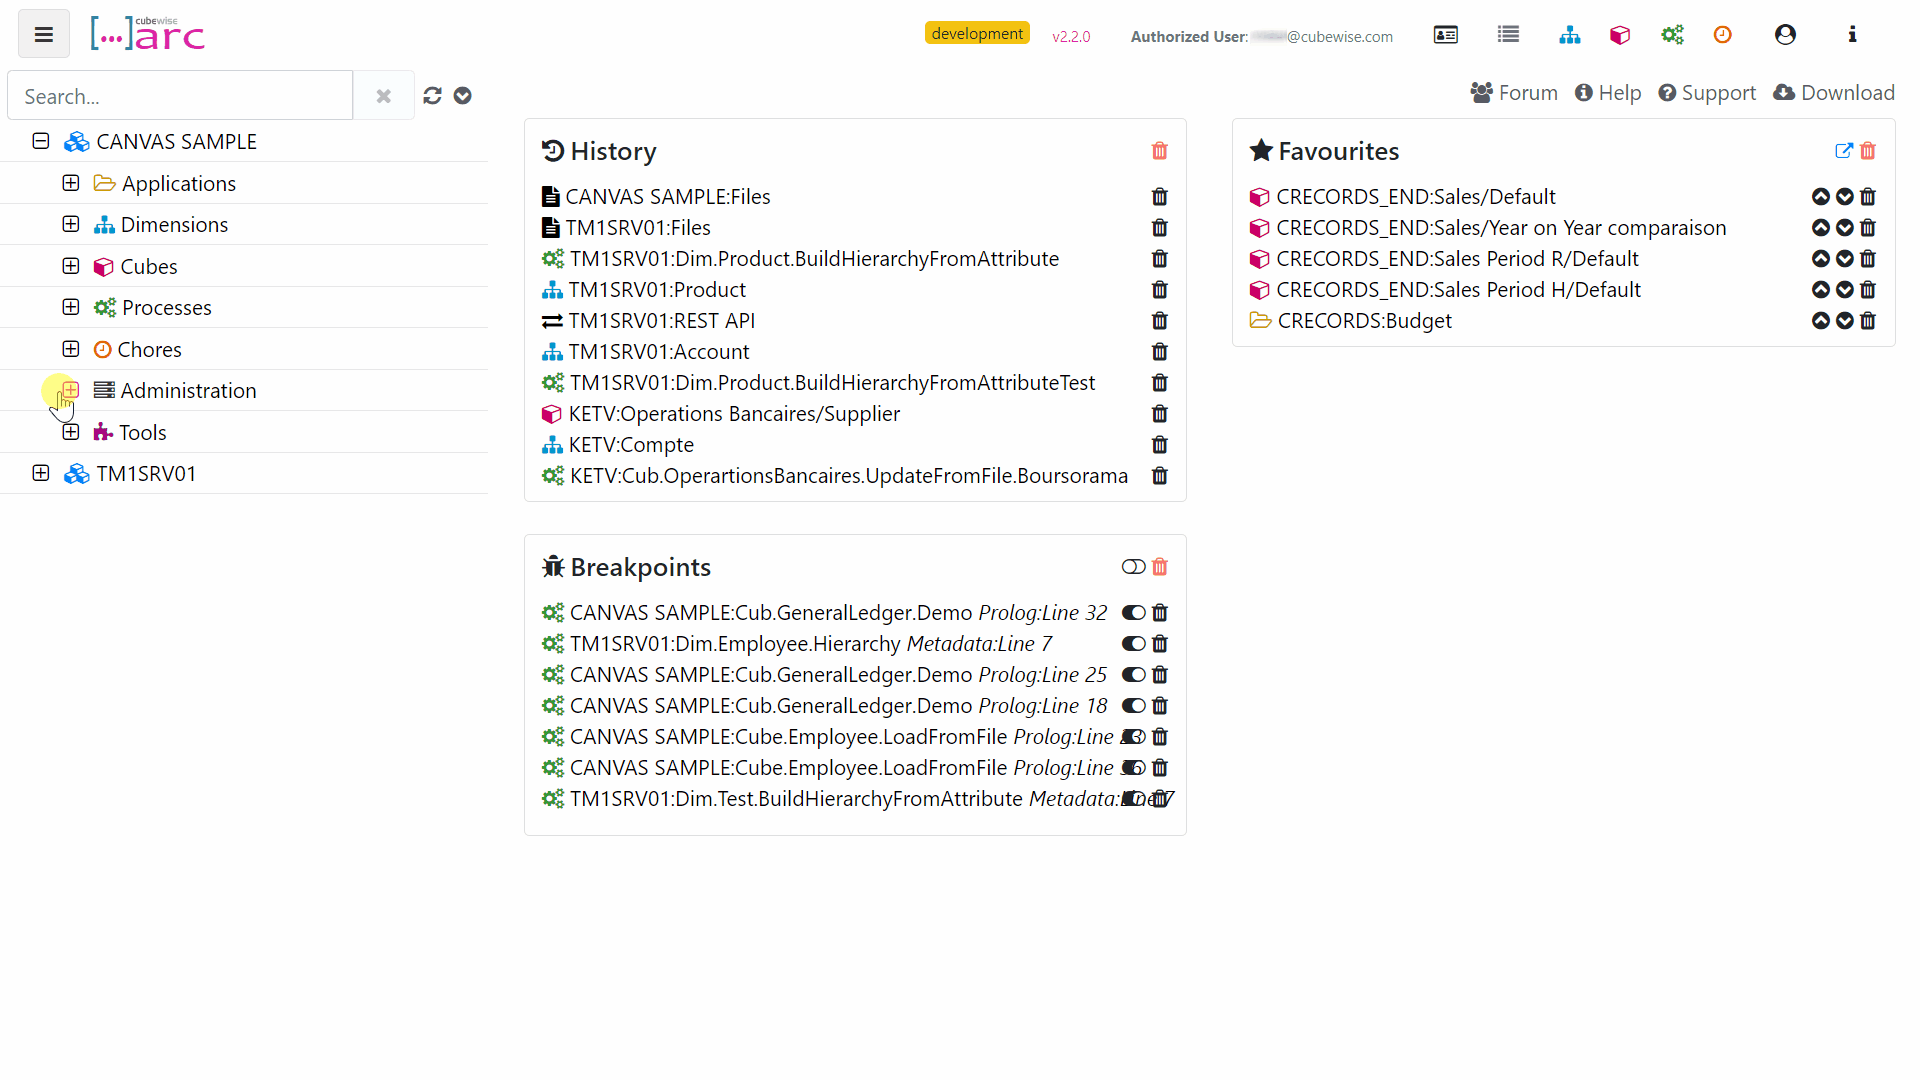Collapse the CANVAS SAMPLE tree node

point(40,141)
